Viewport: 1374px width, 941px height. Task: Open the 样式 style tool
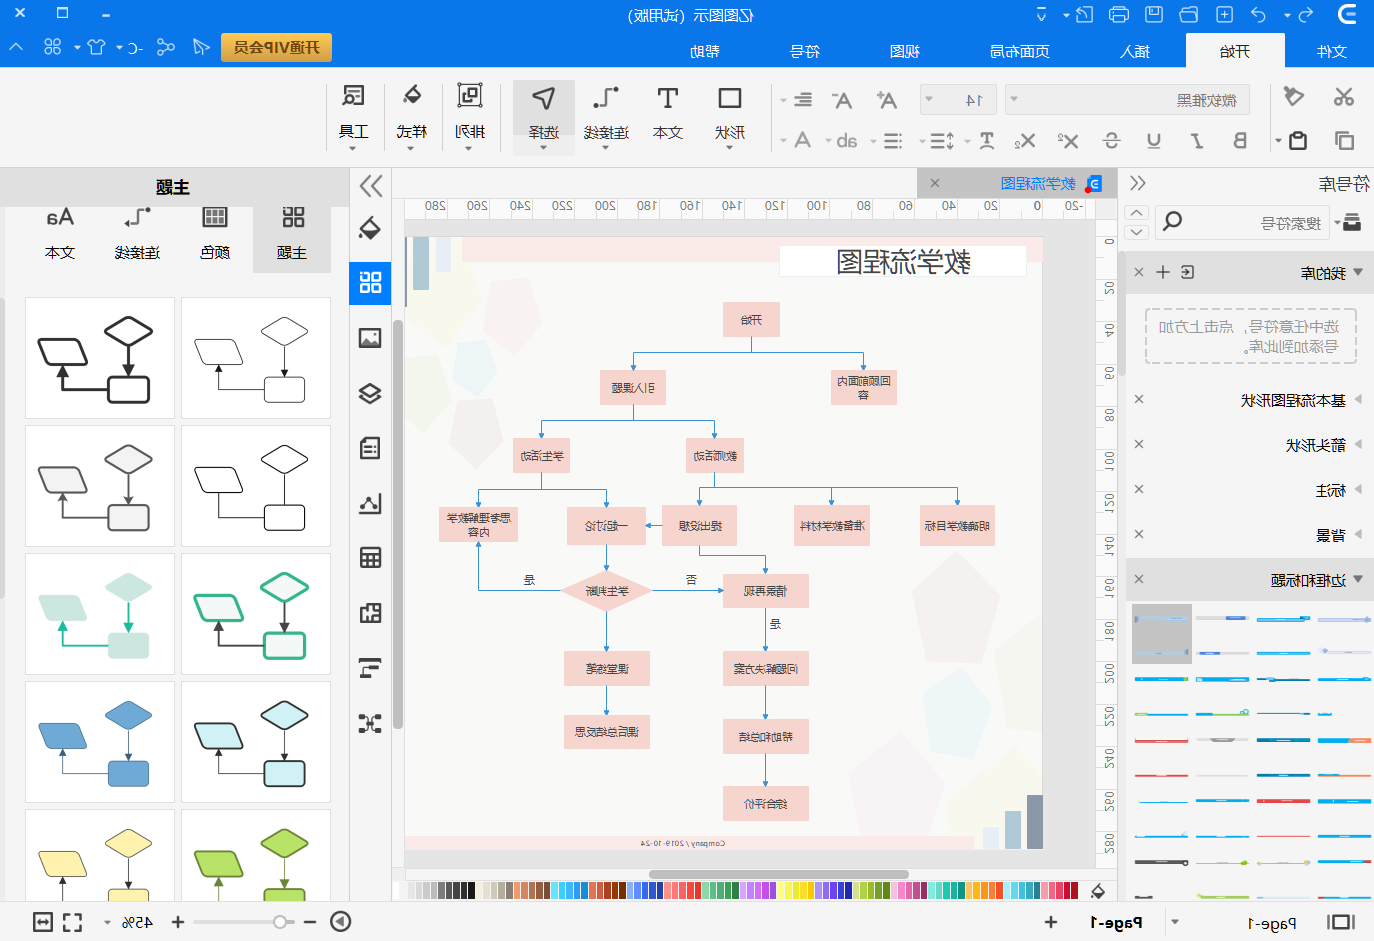click(x=412, y=117)
